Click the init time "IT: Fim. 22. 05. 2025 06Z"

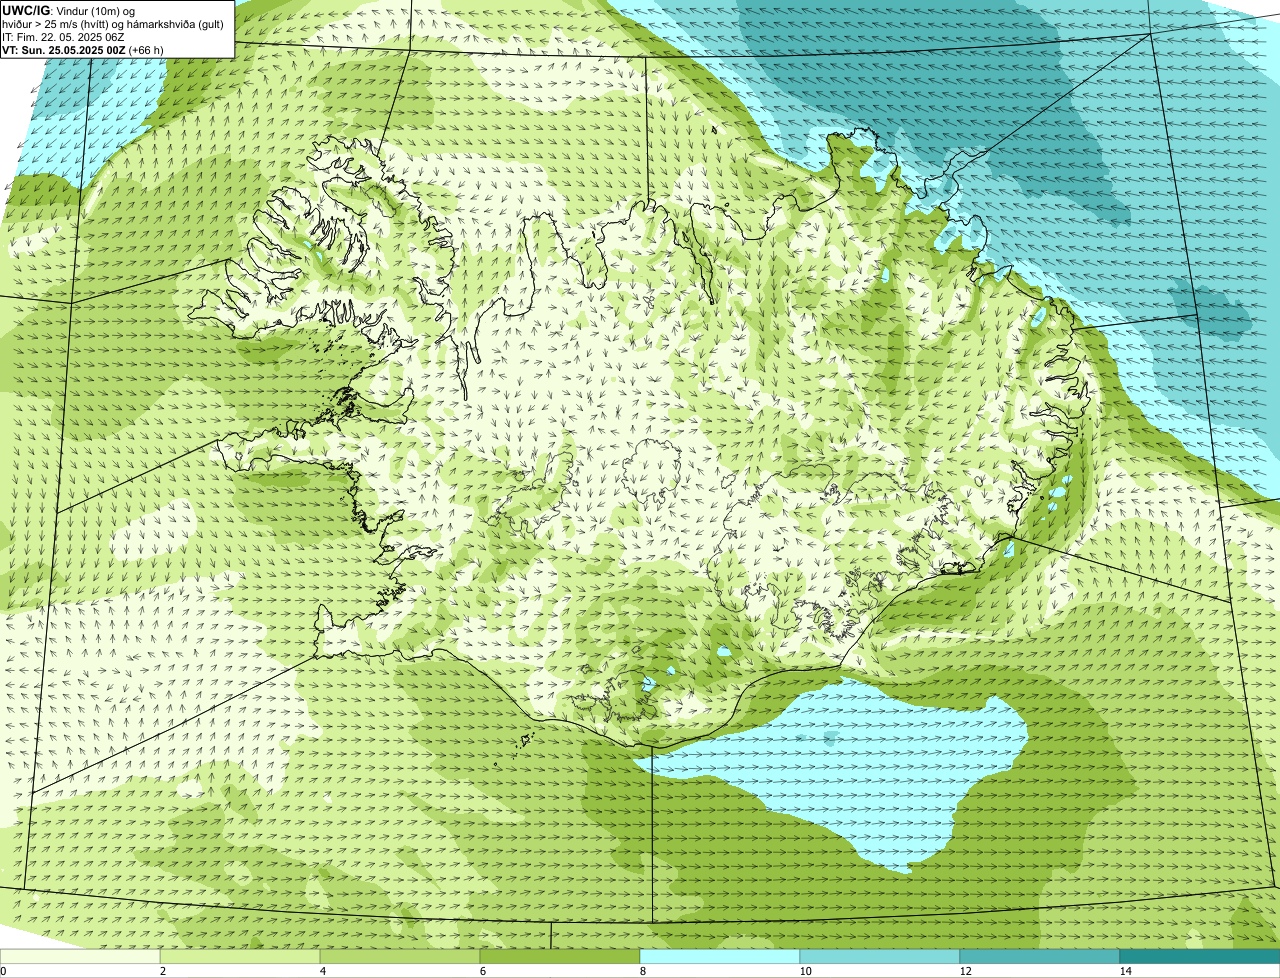pos(63,37)
